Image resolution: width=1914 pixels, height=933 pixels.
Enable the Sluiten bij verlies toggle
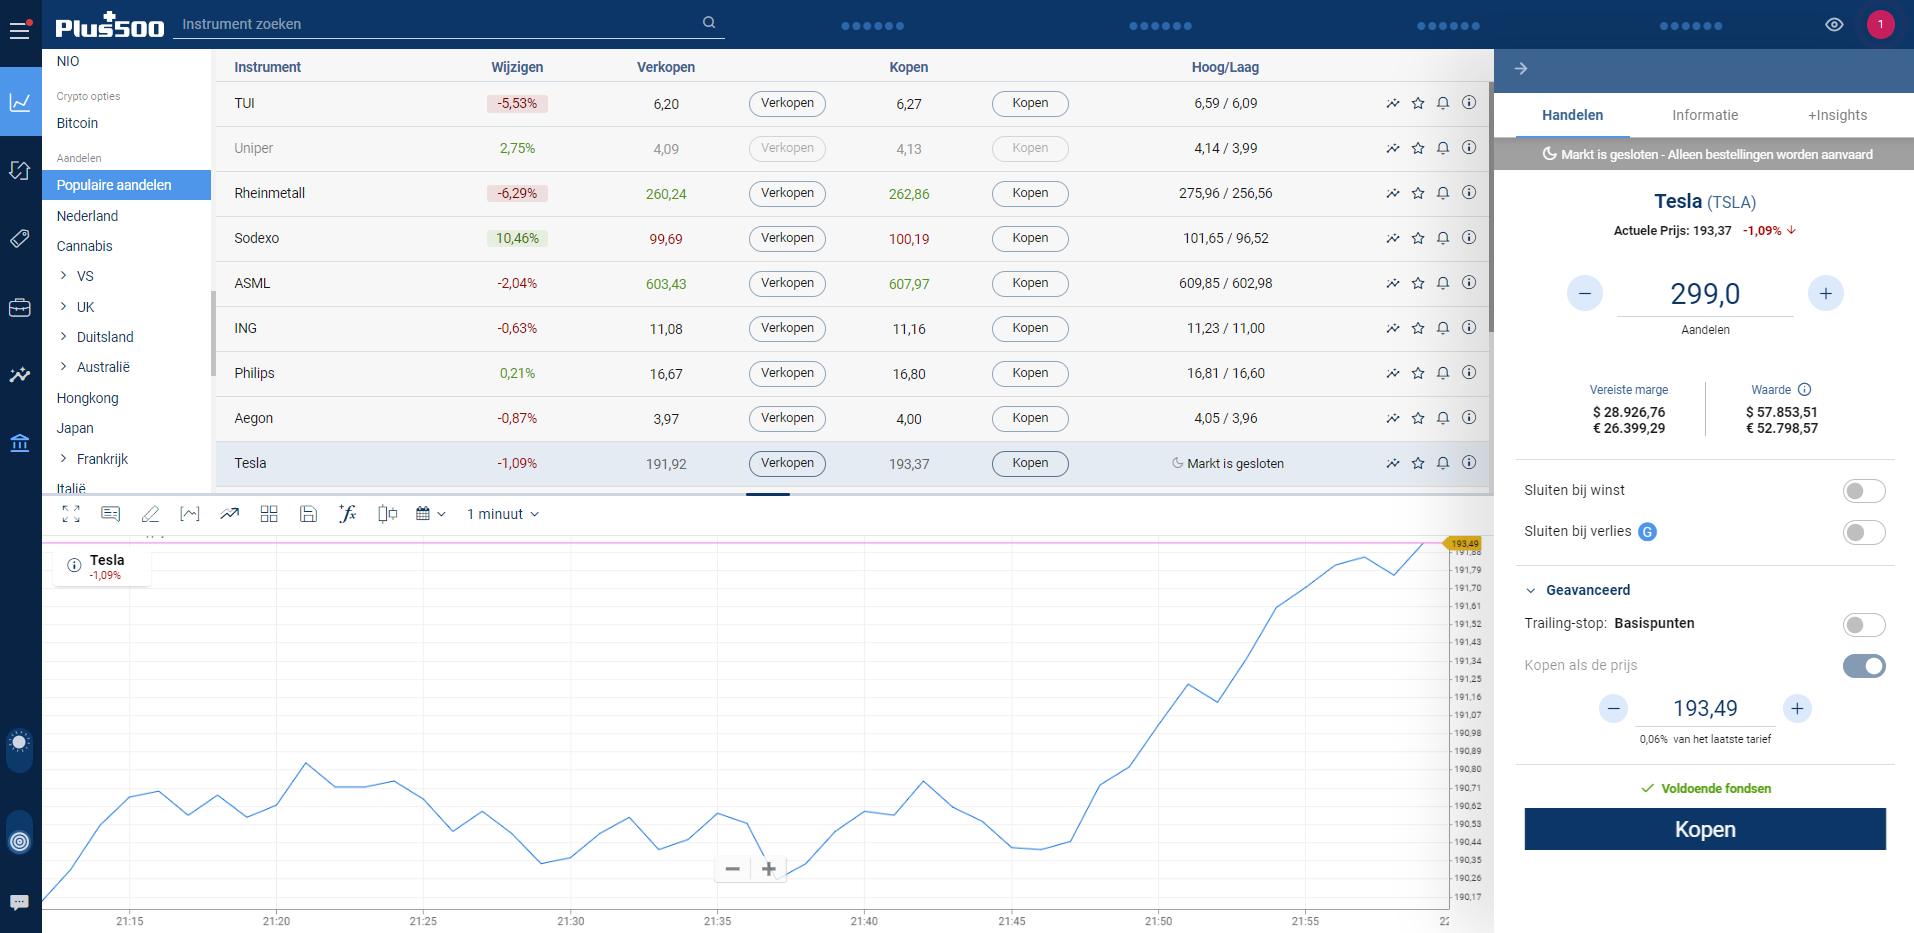[1863, 532]
